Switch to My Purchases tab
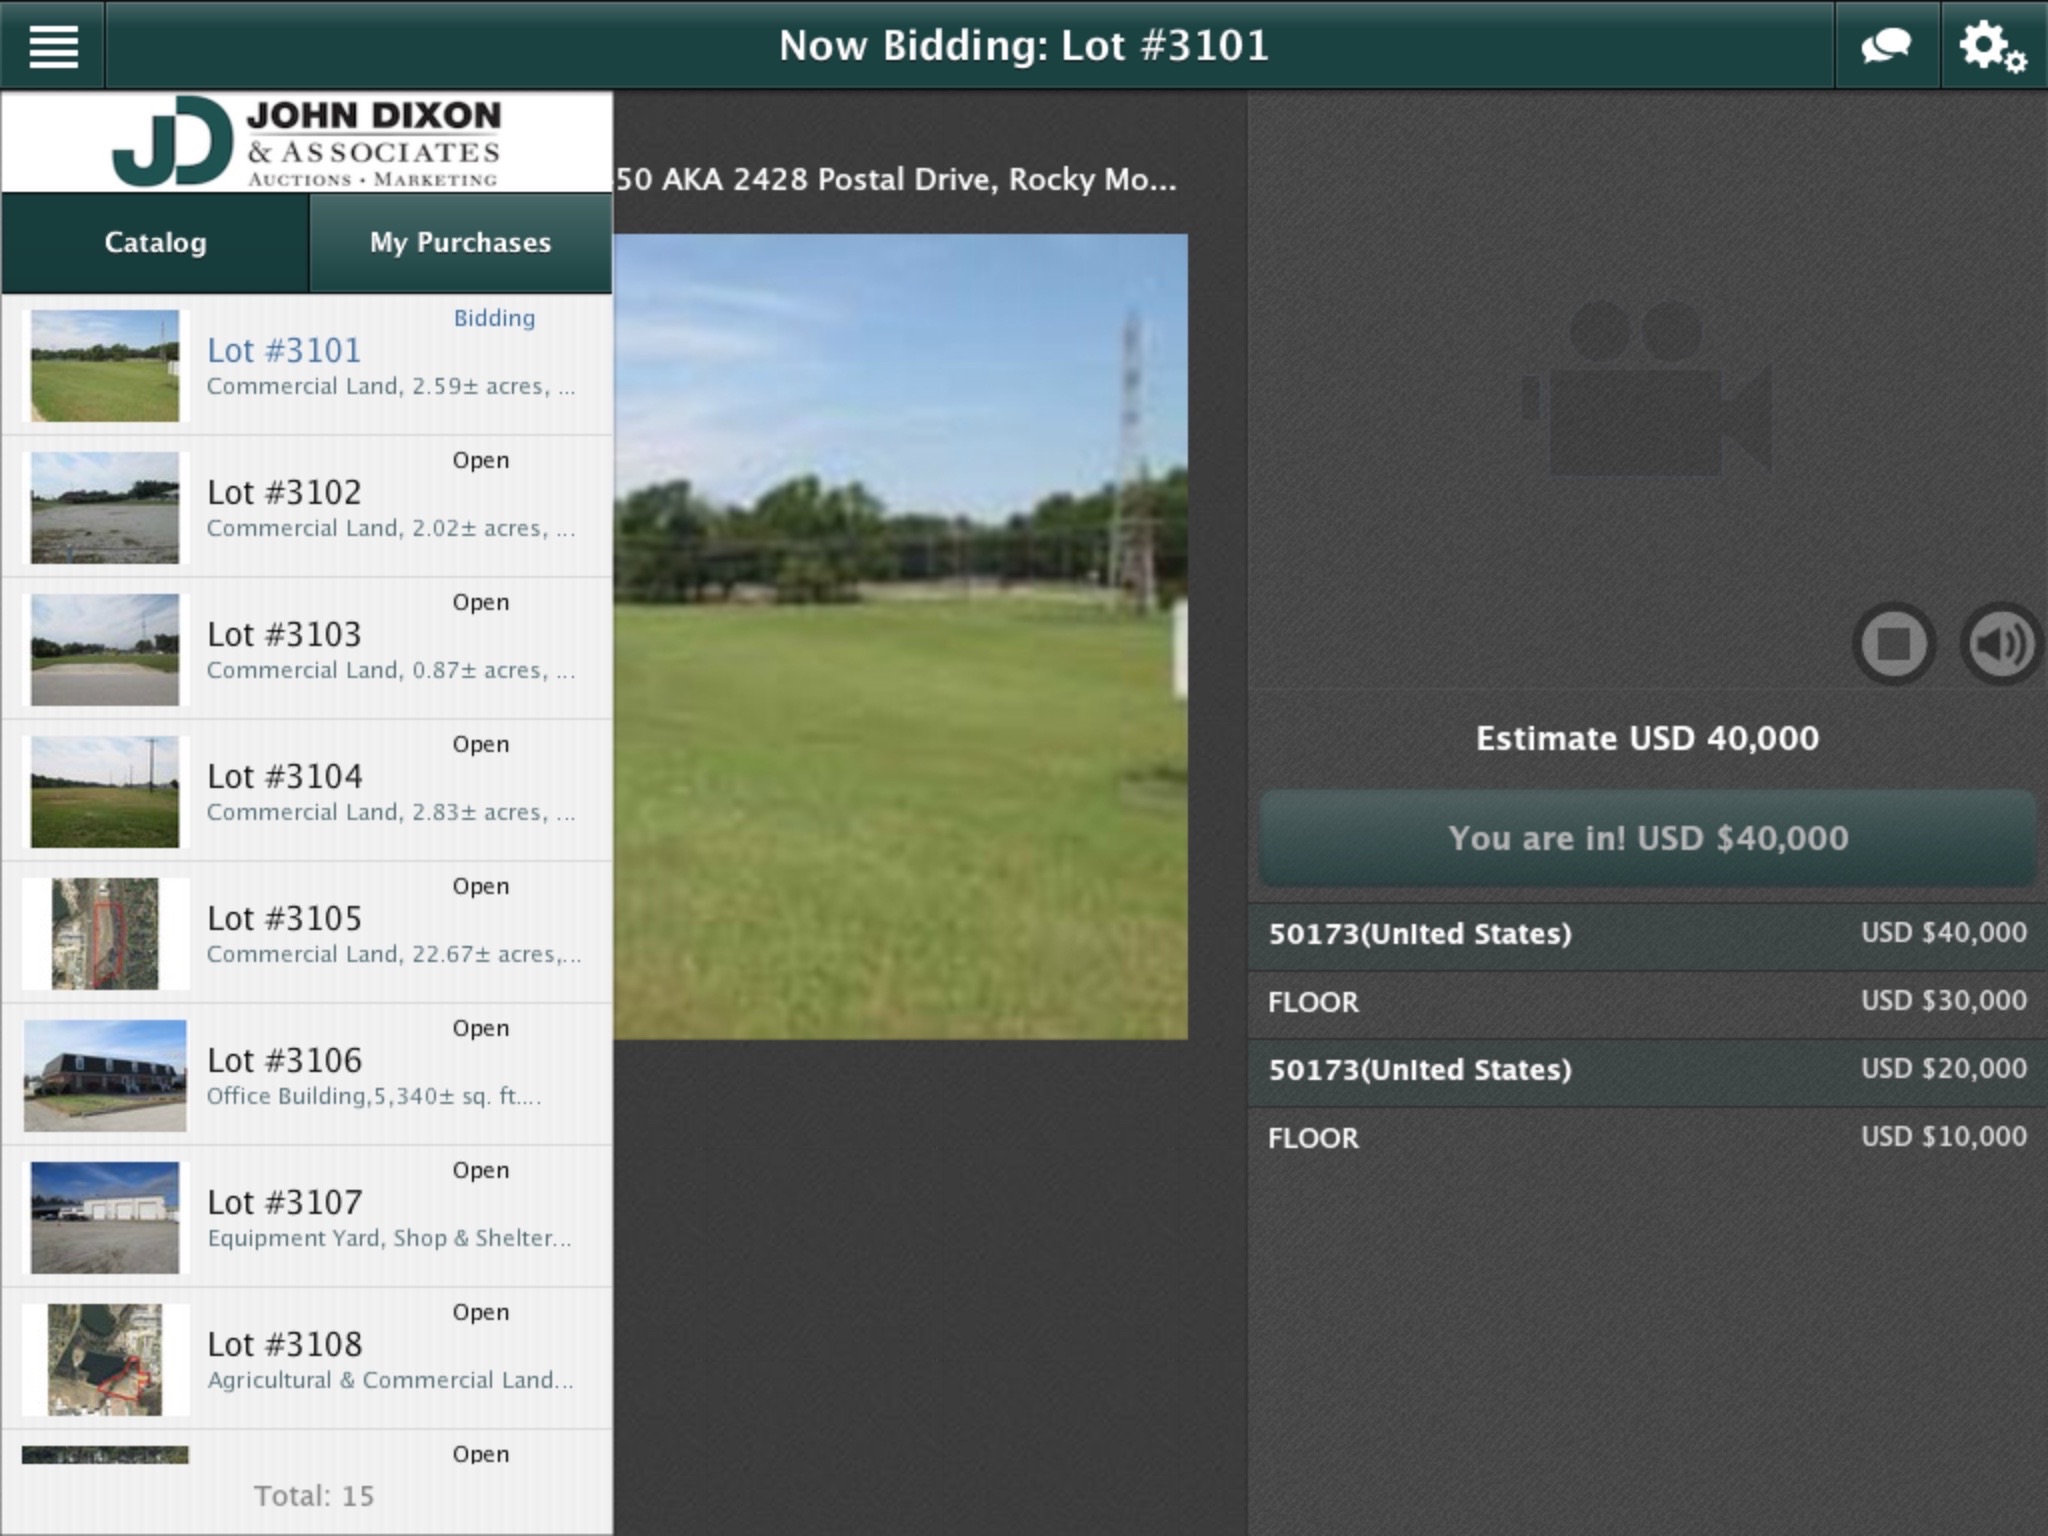 [x=458, y=242]
